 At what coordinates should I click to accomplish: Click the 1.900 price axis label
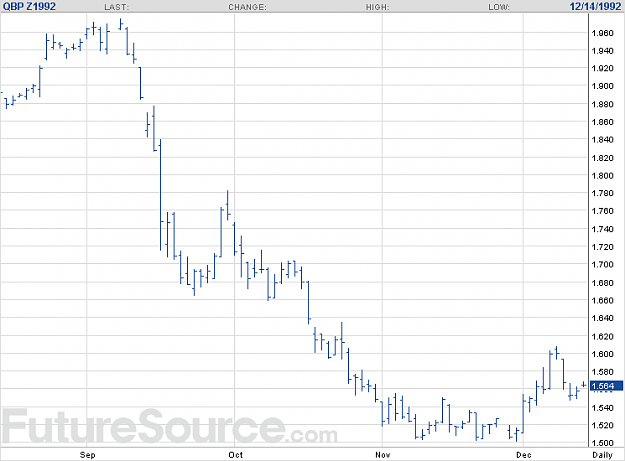603,86
